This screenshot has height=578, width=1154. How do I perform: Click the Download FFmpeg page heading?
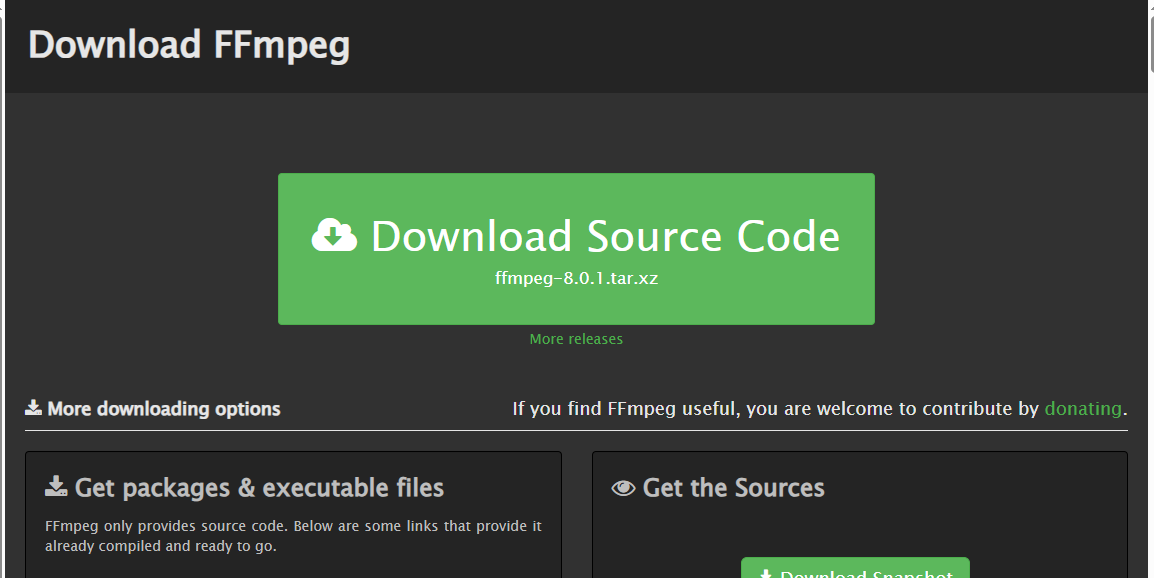189,45
